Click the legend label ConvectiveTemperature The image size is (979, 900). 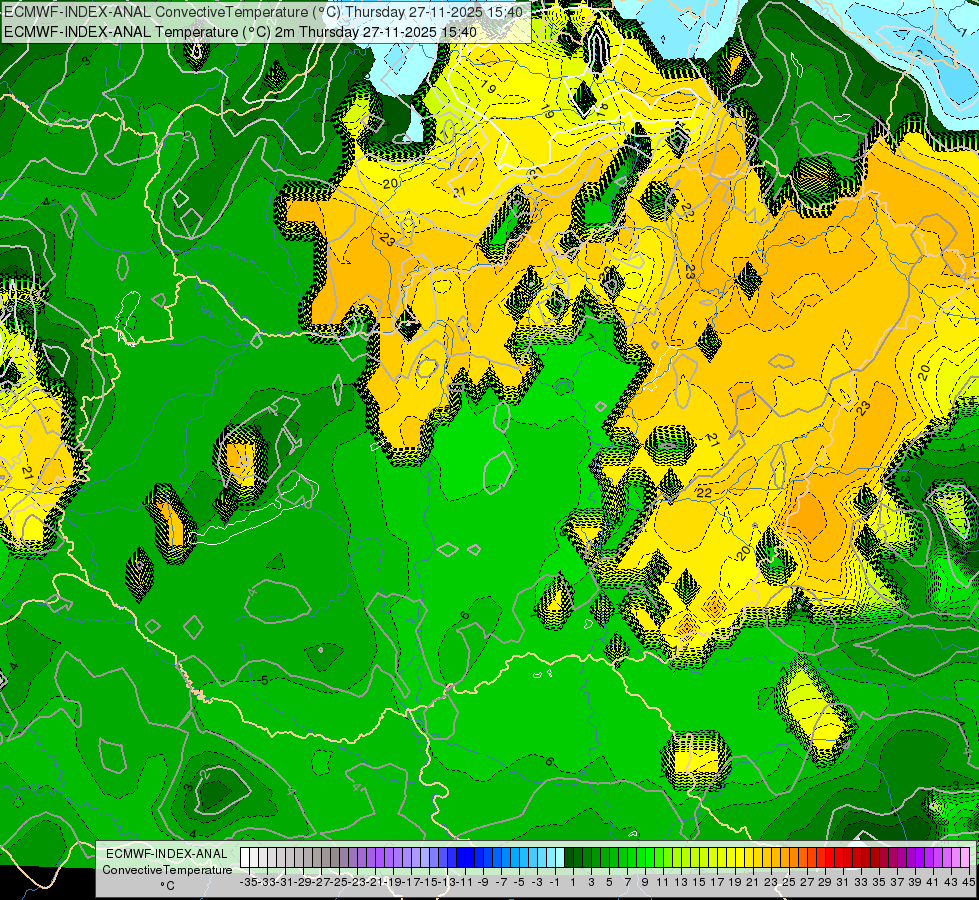(167, 870)
